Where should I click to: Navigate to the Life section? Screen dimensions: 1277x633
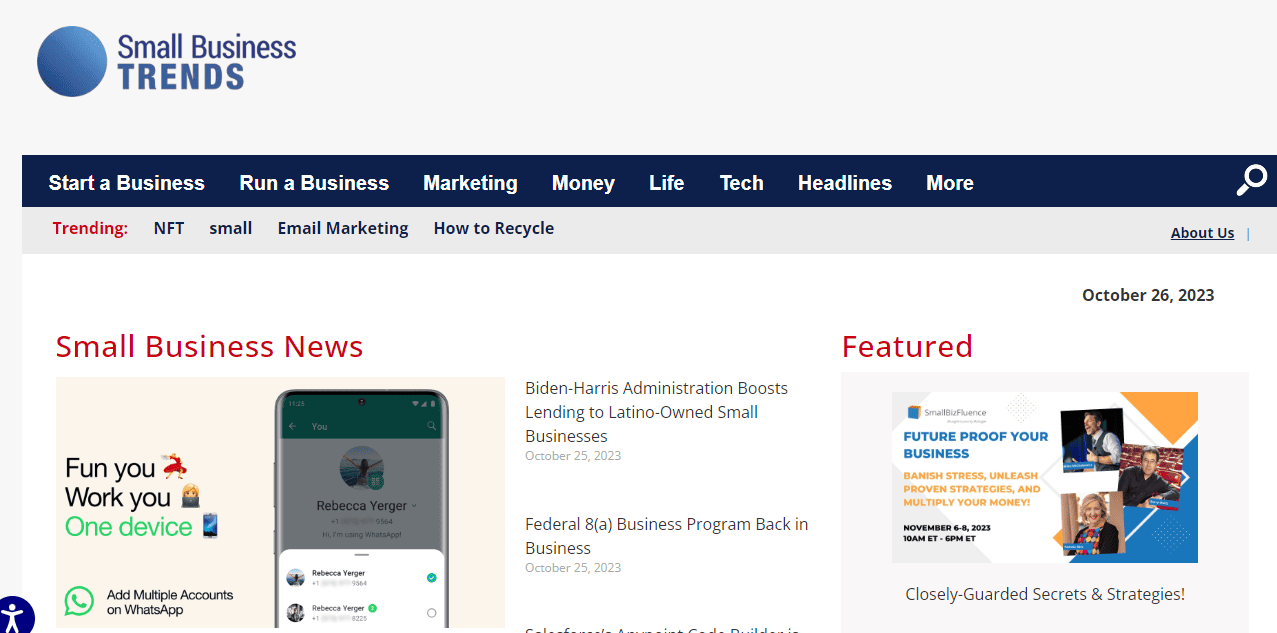coord(666,183)
